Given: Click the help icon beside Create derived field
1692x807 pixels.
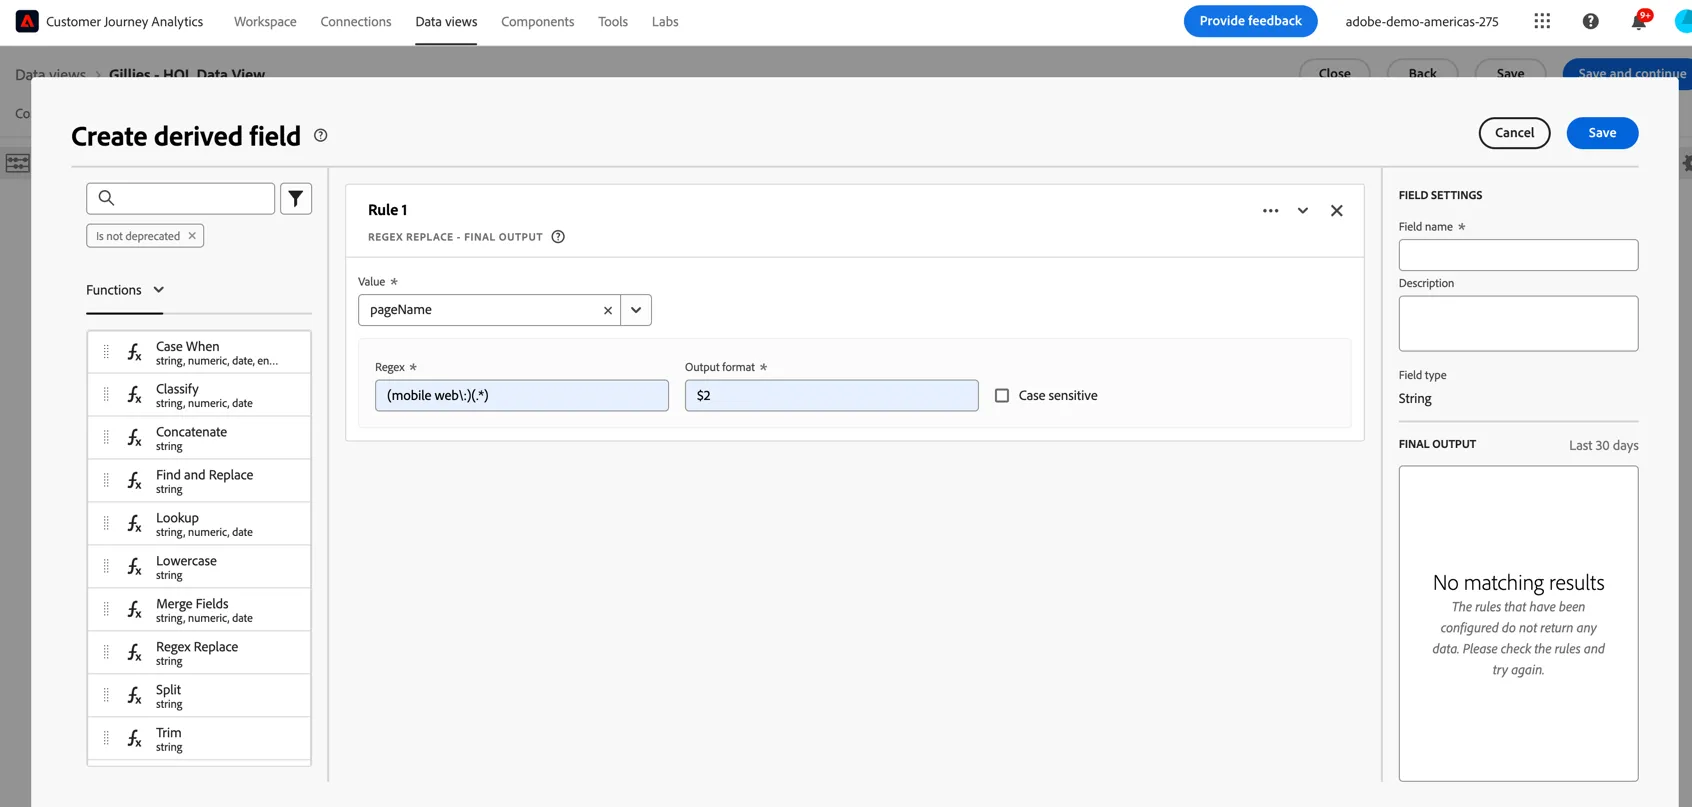Looking at the screenshot, I should (321, 135).
